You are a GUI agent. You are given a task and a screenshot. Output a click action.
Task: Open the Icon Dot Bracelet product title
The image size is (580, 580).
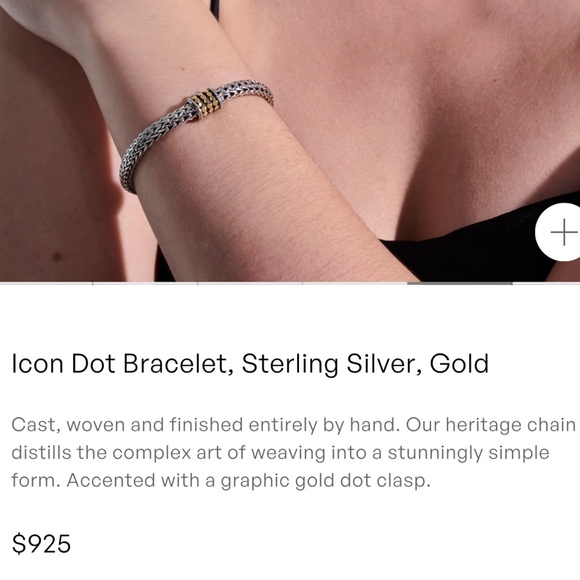click(250, 364)
